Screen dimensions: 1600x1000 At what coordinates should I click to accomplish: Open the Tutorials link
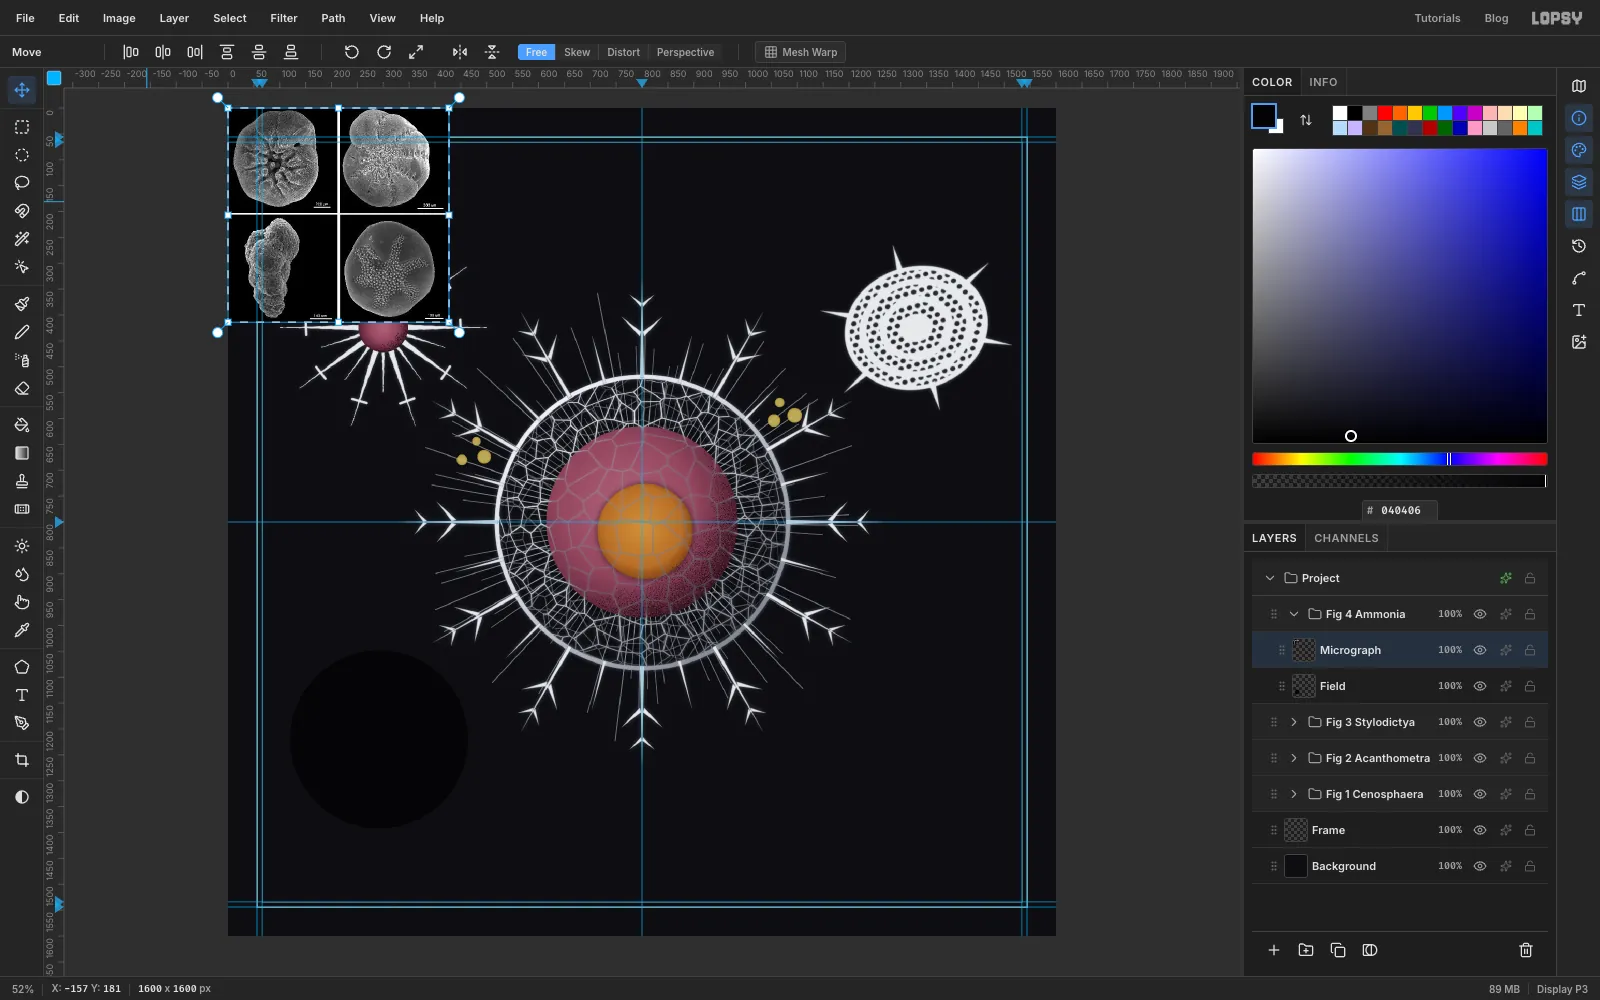coord(1437,18)
